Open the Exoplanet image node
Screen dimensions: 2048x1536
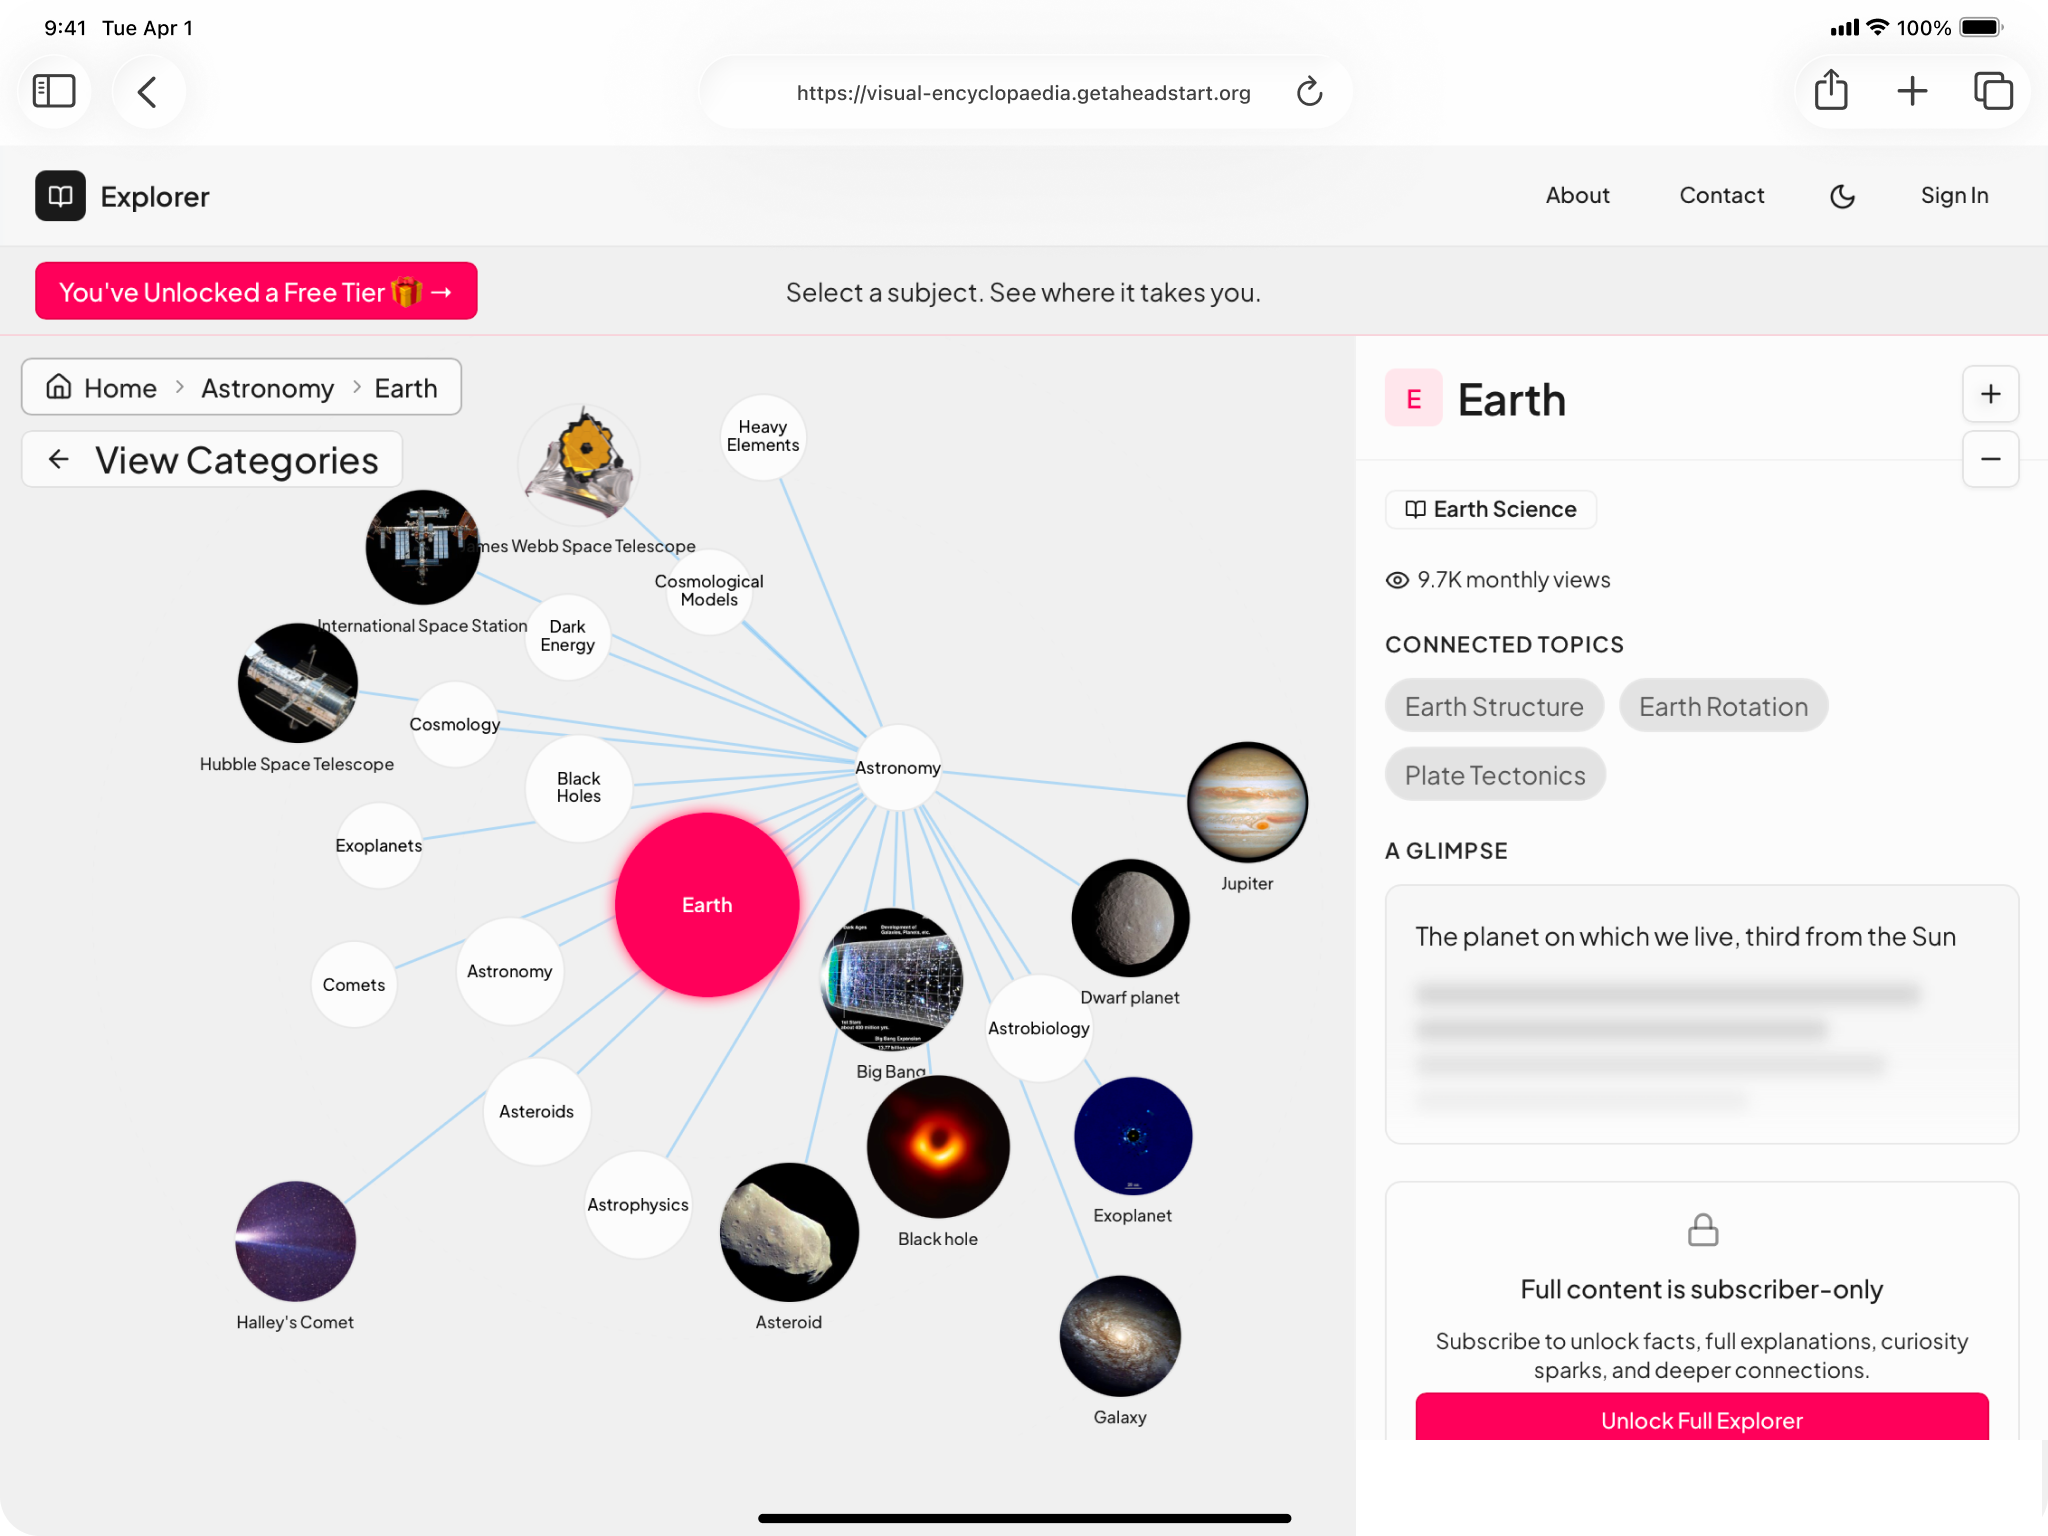click(x=1133, y=1136)
